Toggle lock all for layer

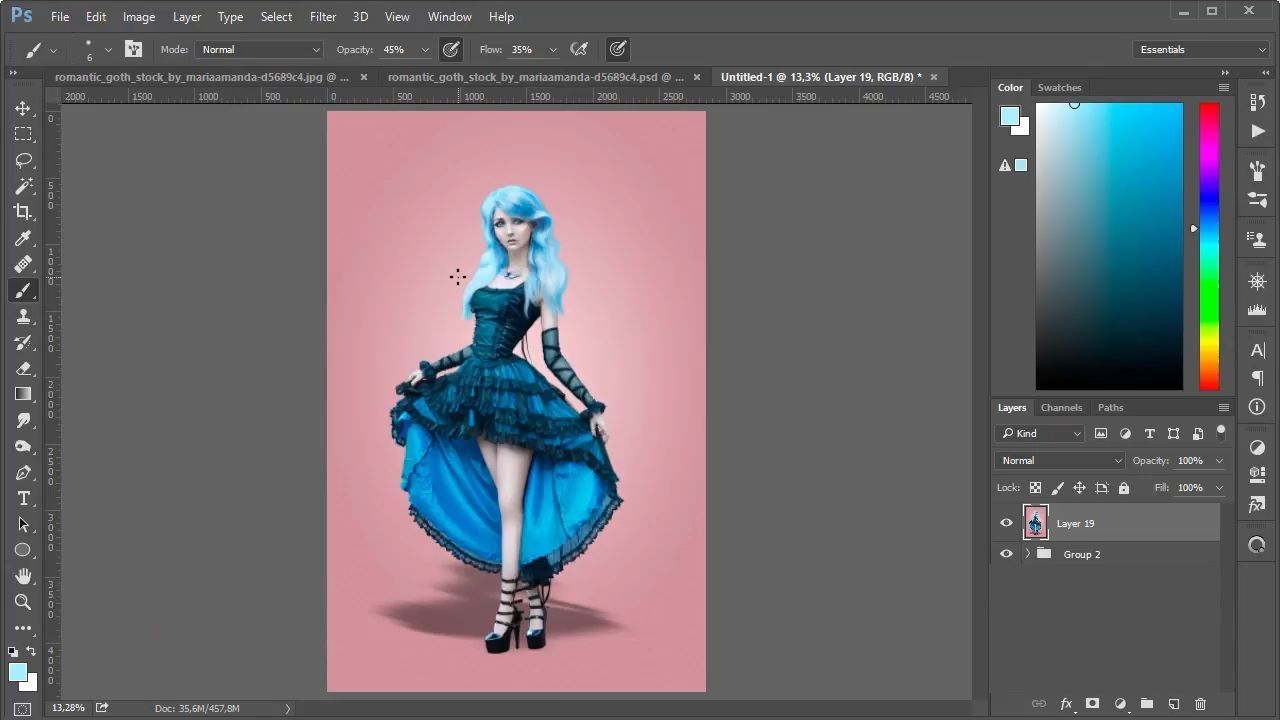click(x=1124, y=488)
